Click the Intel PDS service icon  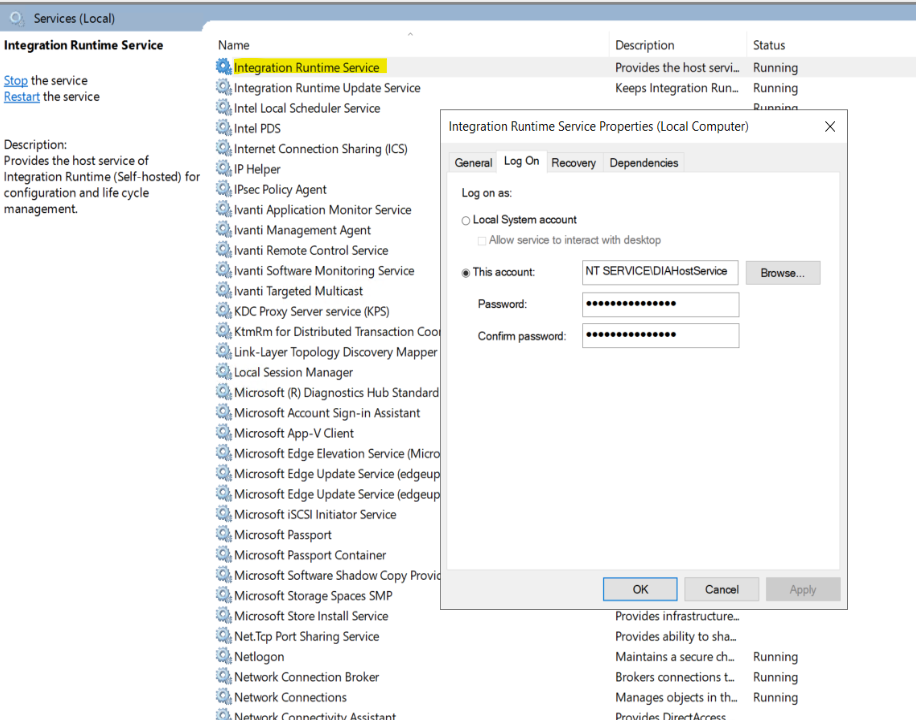(x=224, y=127)
